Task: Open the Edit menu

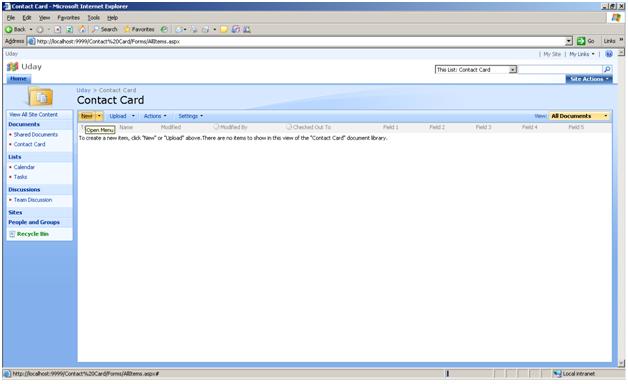Action: pos(27,18)
